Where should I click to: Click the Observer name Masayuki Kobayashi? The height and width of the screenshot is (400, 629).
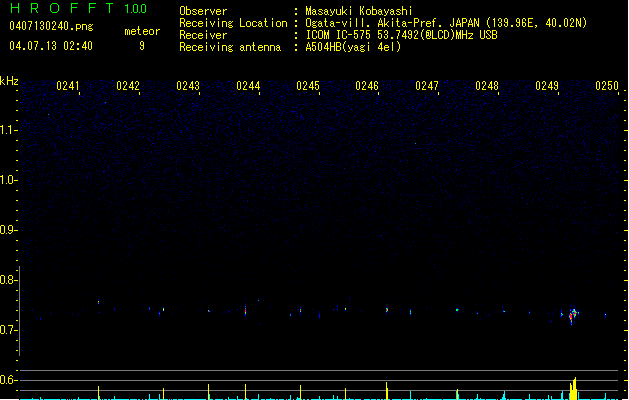pyautogui.click(x=359, y=11)
